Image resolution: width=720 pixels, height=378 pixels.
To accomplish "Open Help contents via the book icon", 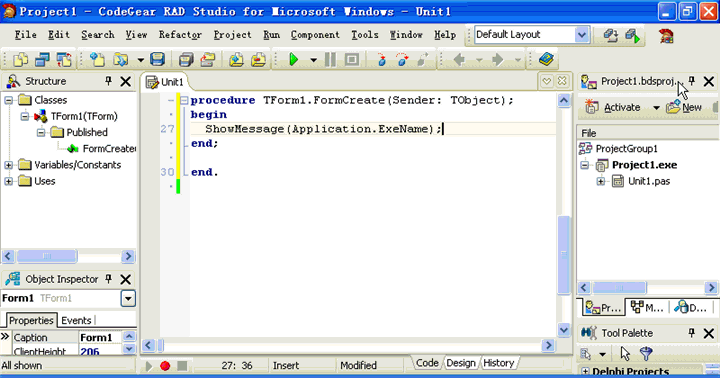I will [x=546, y=59].
